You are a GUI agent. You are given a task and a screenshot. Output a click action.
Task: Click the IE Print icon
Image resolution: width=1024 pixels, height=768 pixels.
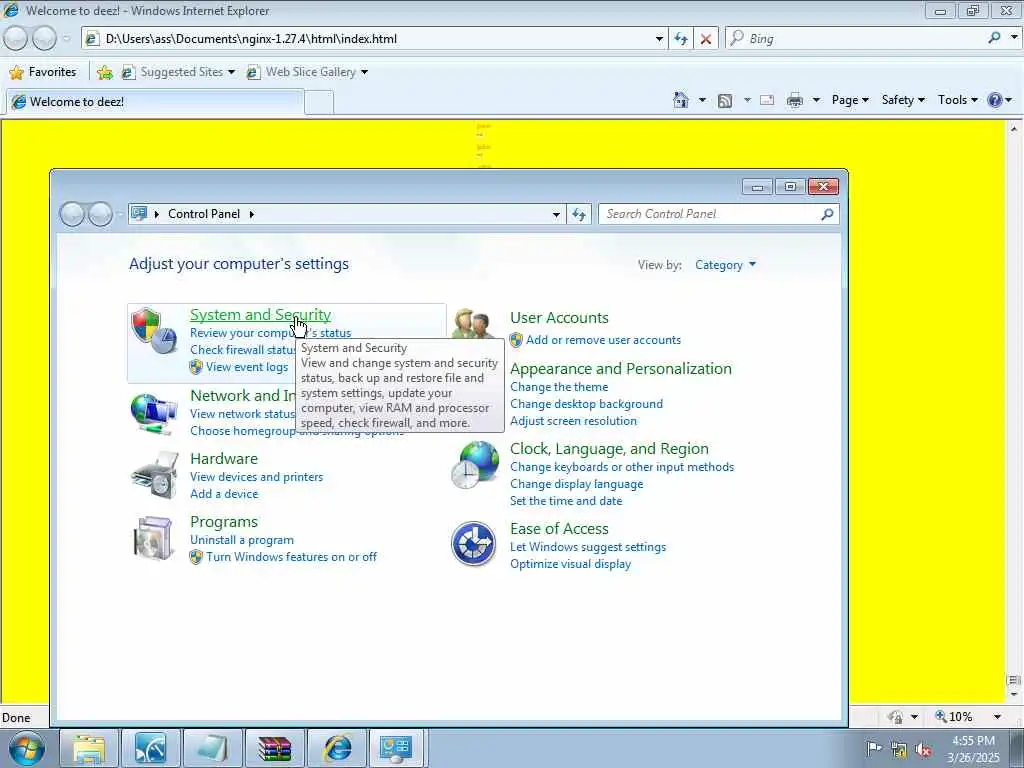795,100
